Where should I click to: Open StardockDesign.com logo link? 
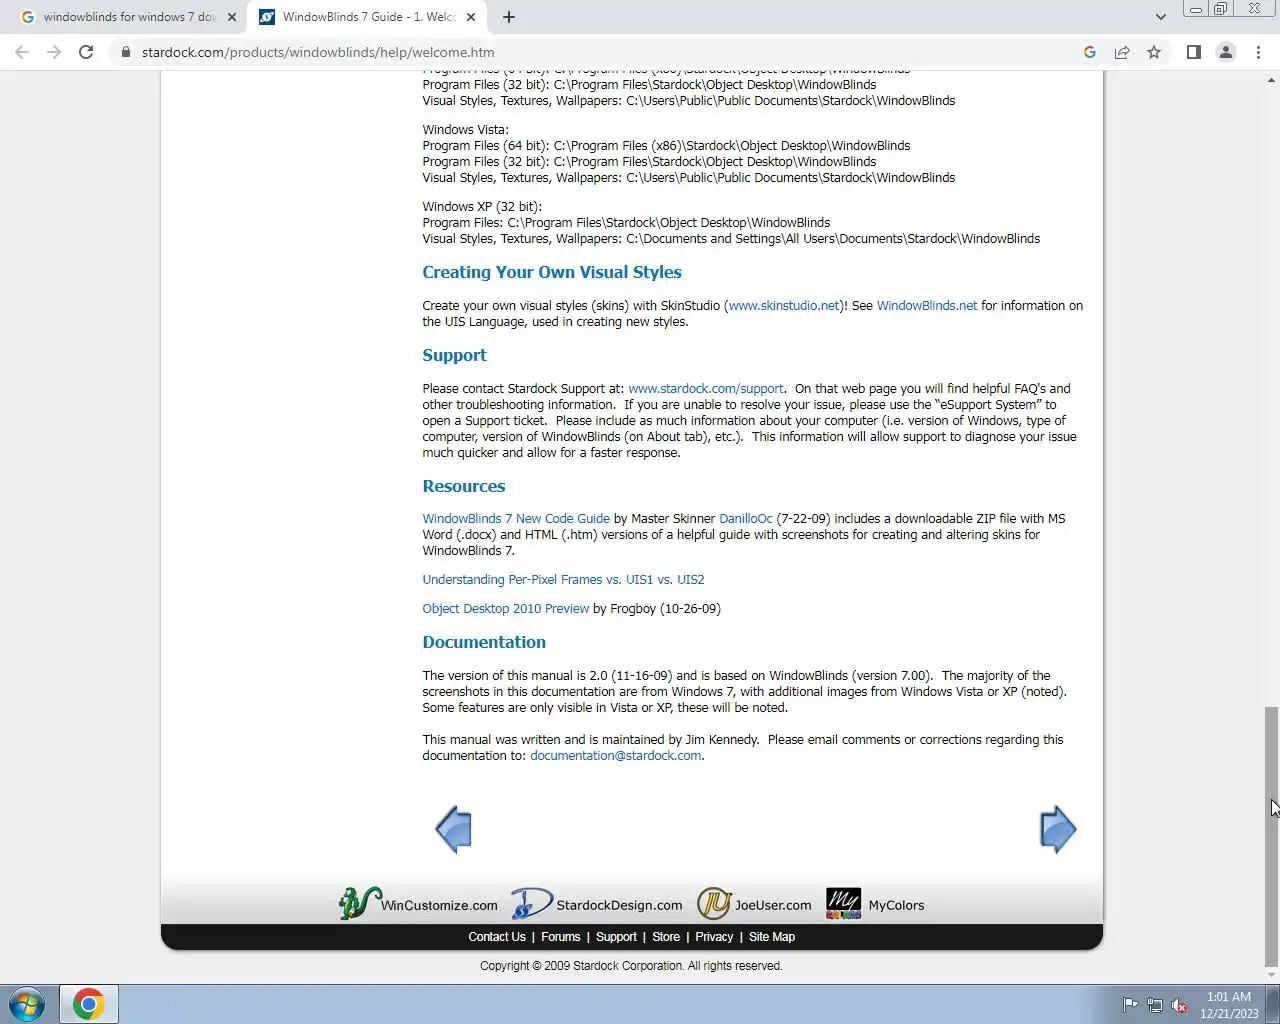(597, 904)
